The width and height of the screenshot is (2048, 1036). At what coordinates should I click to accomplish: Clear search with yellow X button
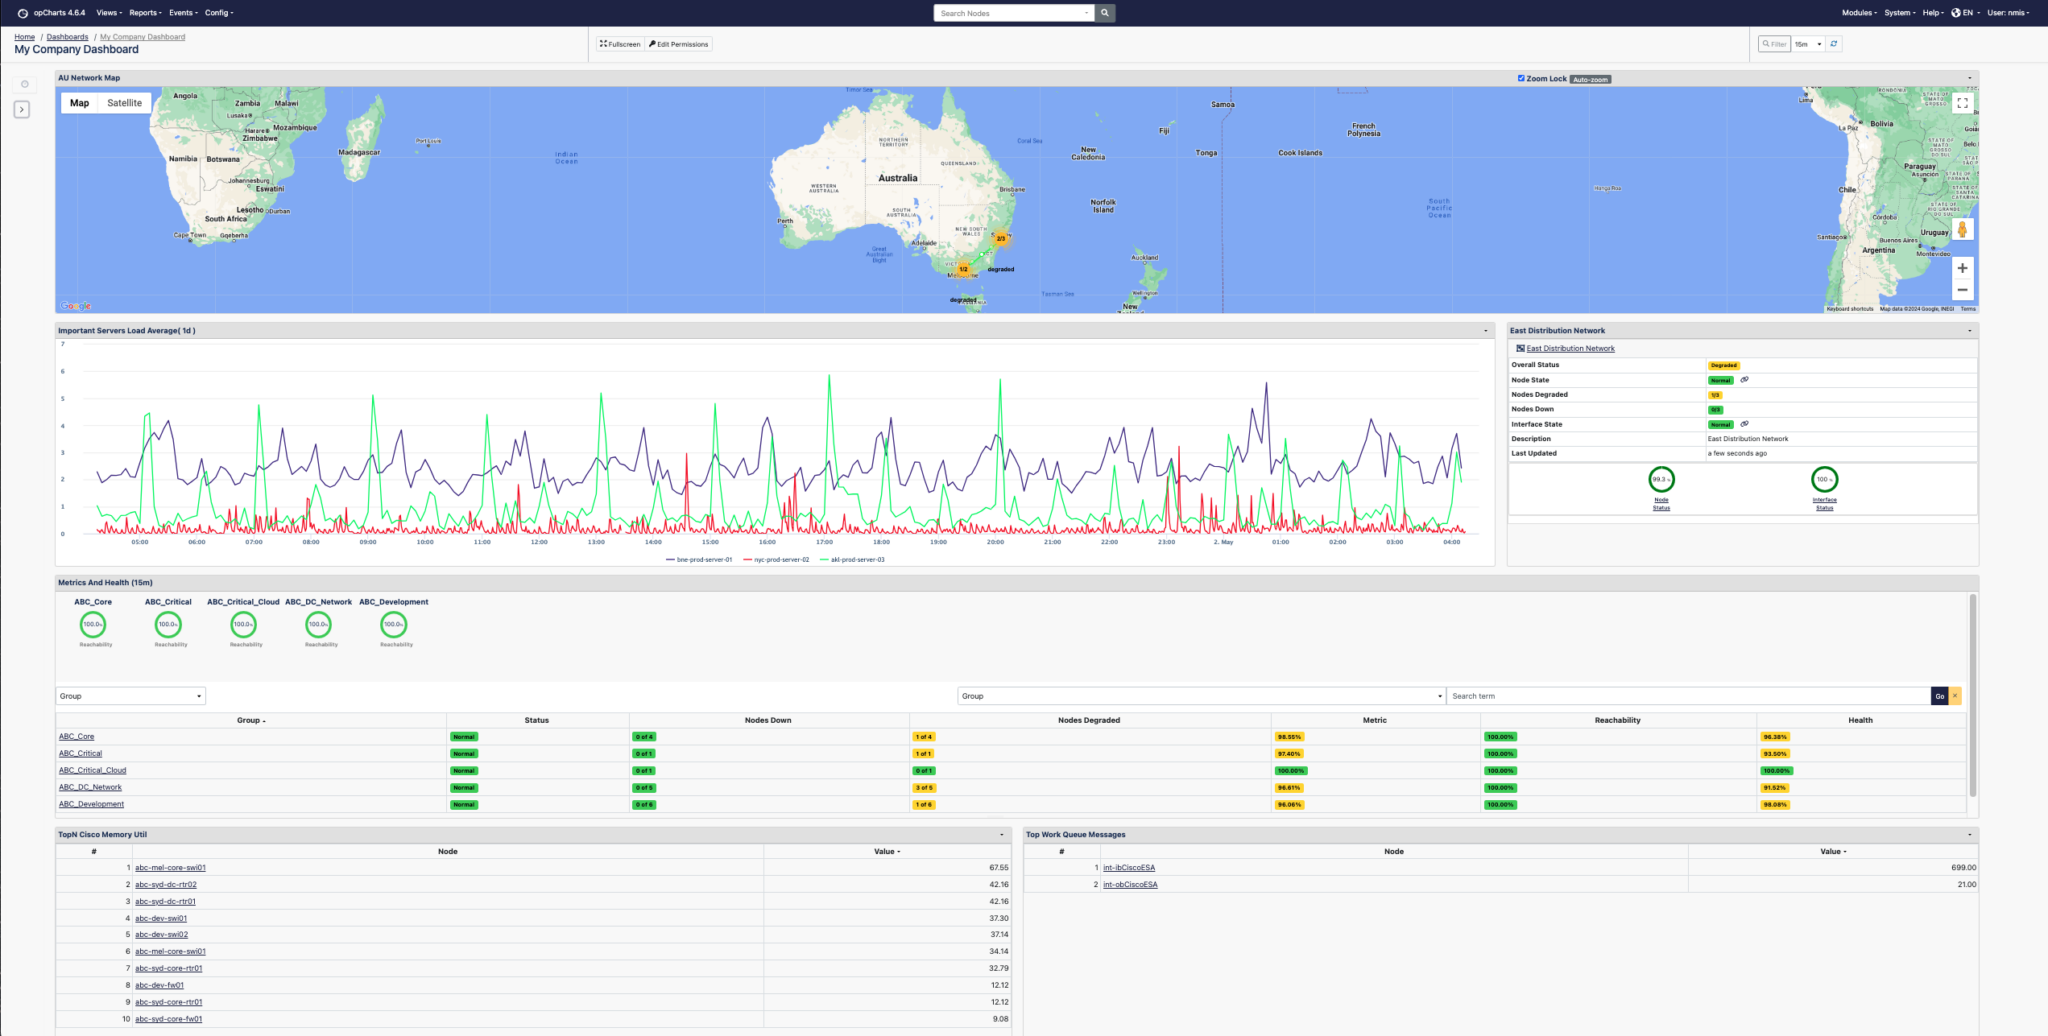click(x=1955, y=696)
